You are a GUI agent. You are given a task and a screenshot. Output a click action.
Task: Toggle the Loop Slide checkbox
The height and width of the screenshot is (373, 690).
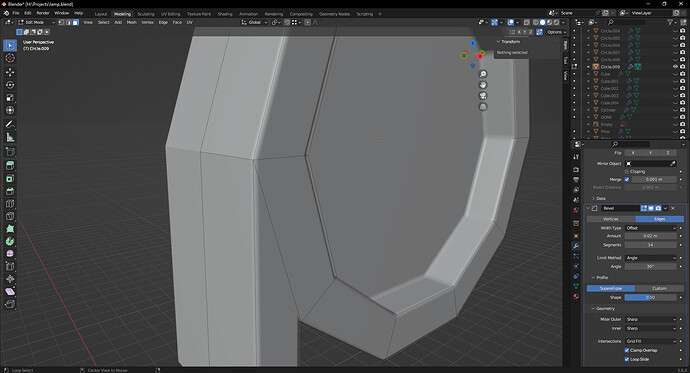(627, 359)
